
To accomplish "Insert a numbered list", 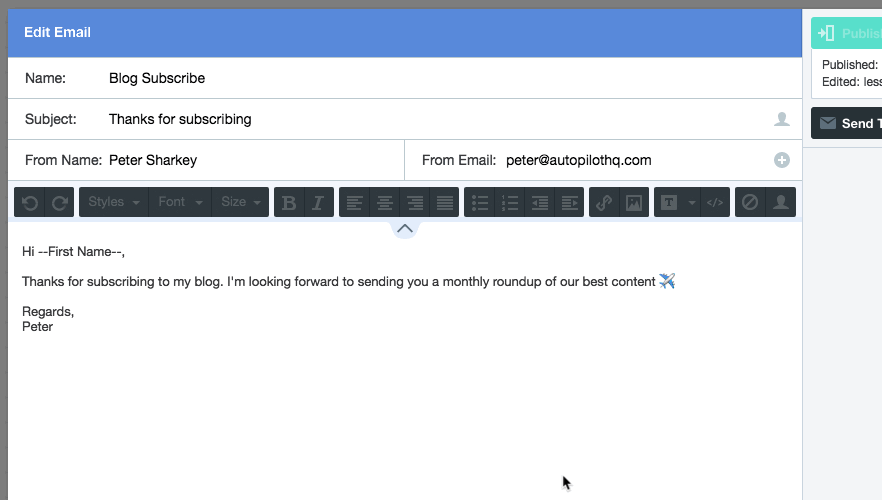I will (510, 203).
